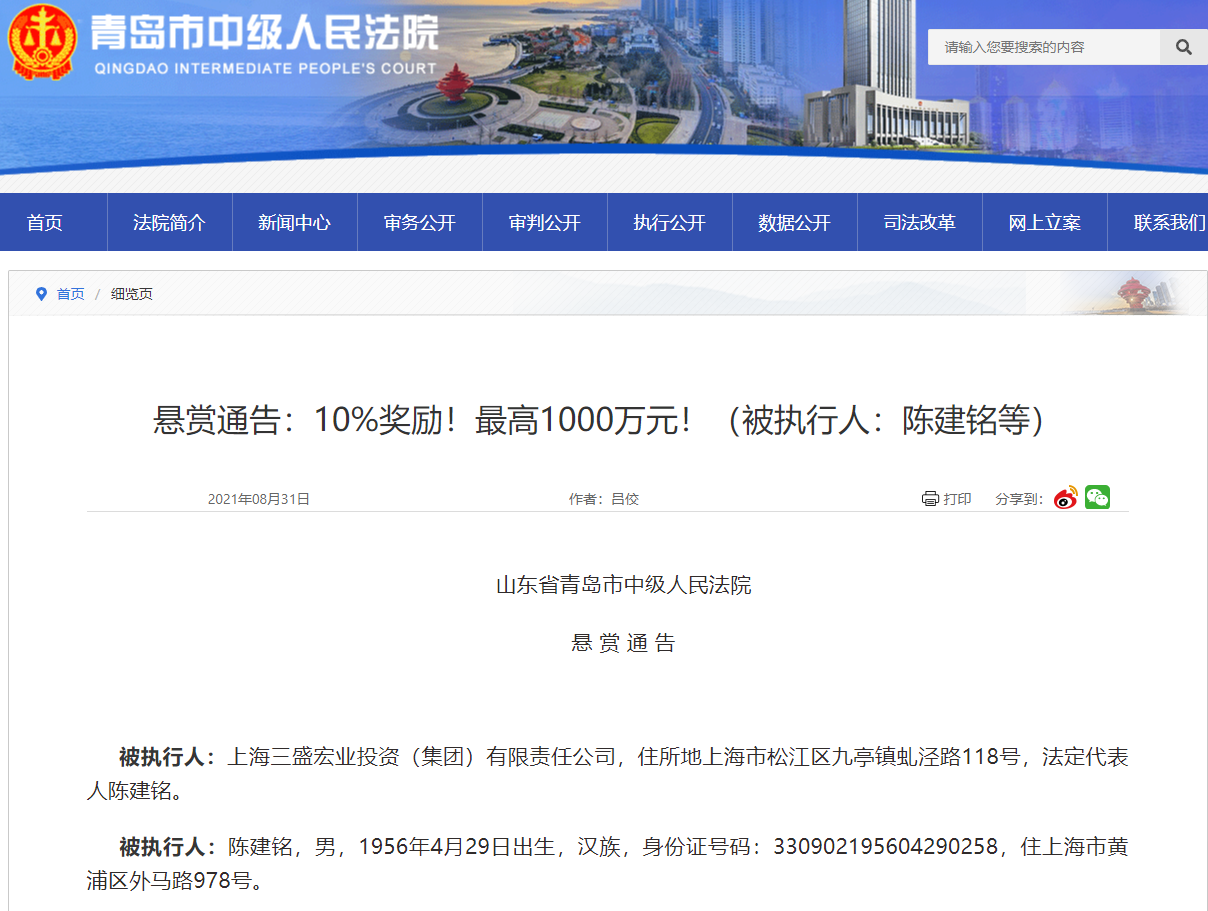
Task: Open 联系我们 menu item
Action: click(x=1158, y=222)
